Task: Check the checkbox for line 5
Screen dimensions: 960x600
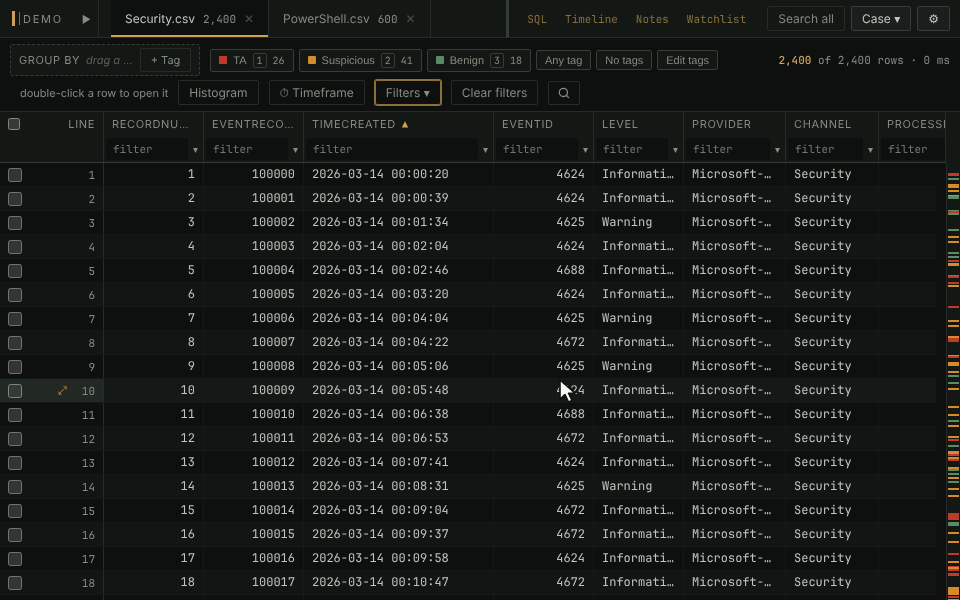Action: click(15, 271)
